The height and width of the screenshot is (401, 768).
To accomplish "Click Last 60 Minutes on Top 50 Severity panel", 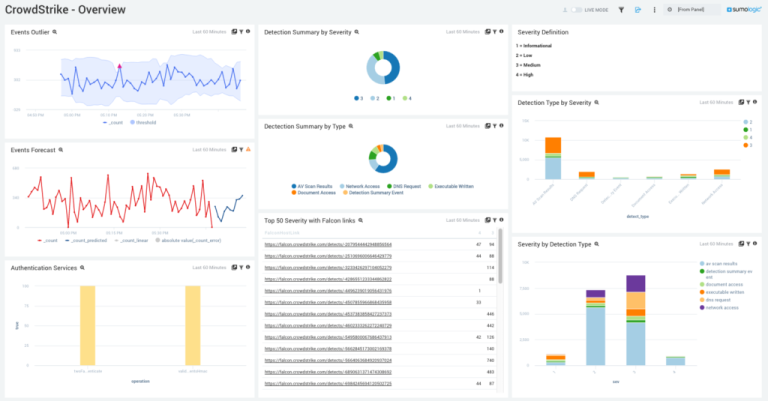I will pos(462,220).
